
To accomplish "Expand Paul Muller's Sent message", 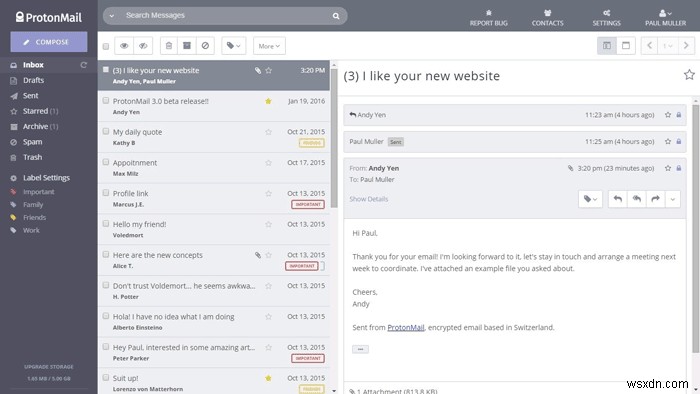I will coord(515,142).
